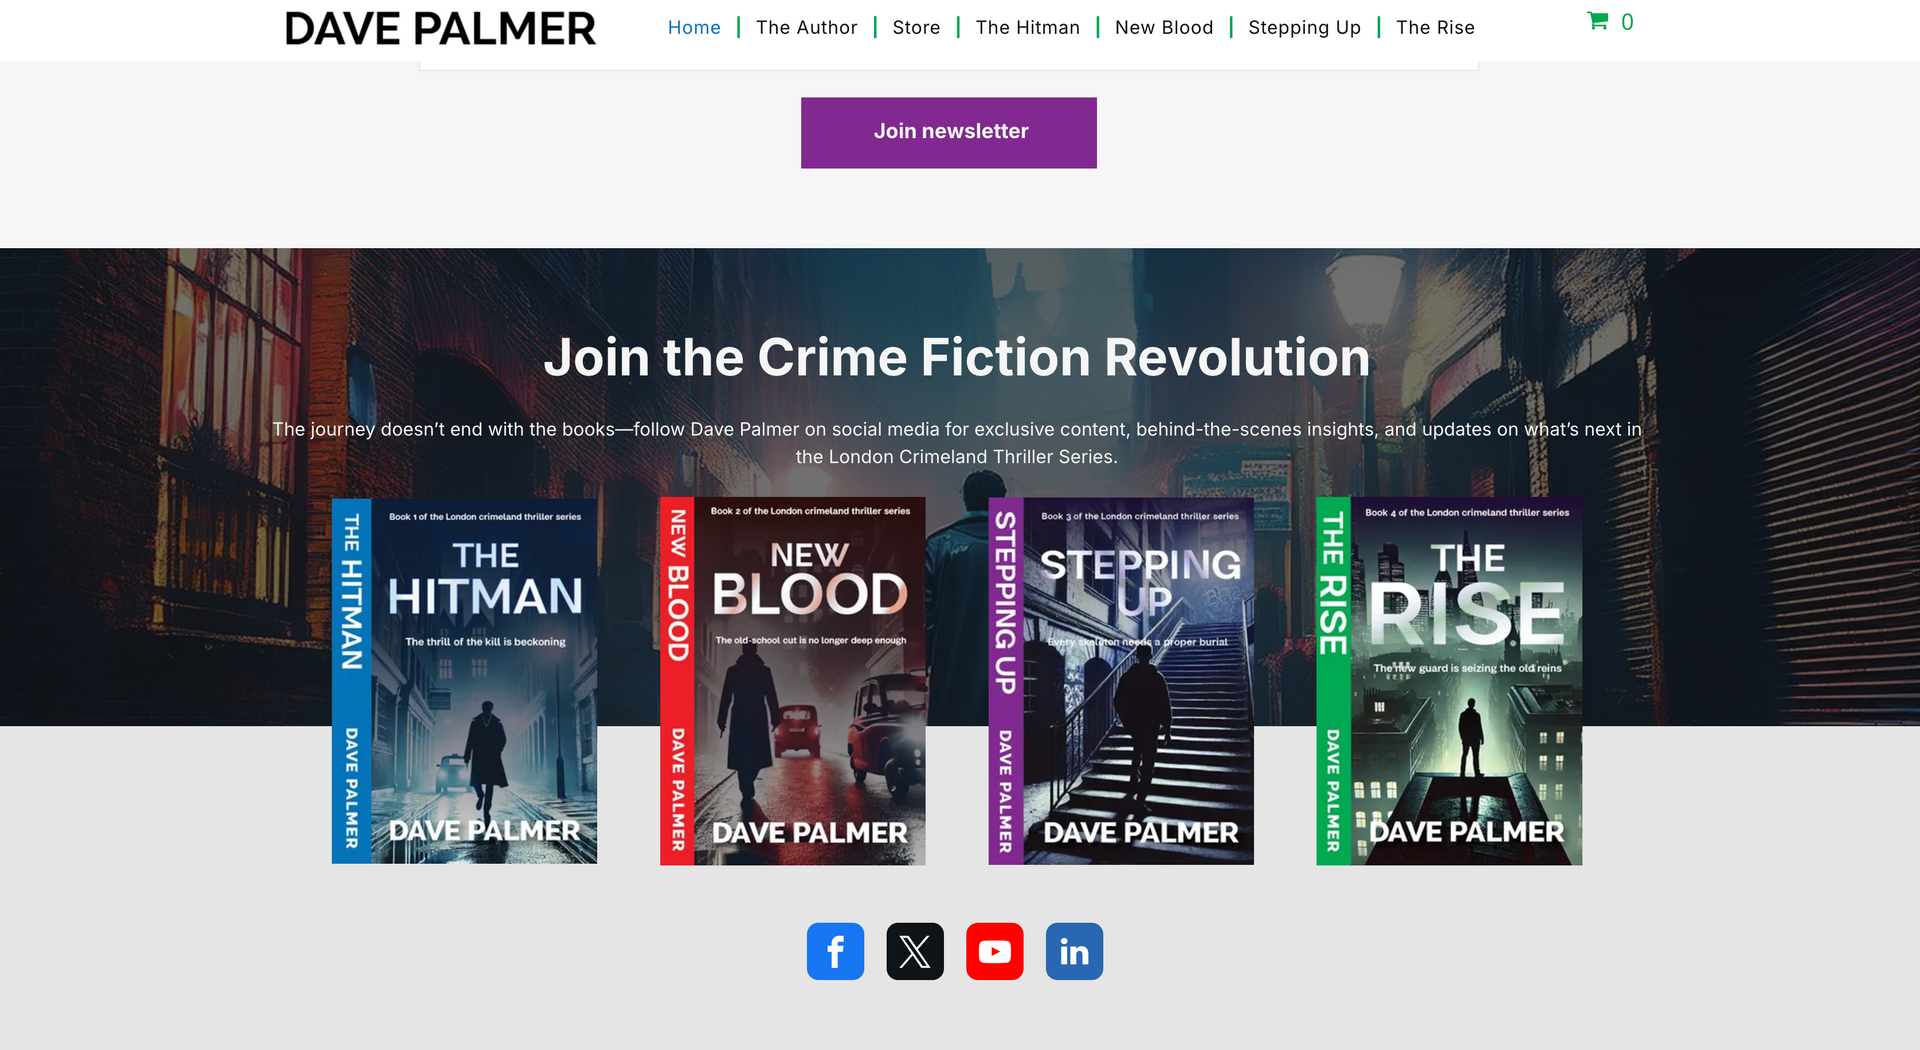Click the DAVE PALMER site logo
The width and height of the screenshot is (1920, 1050).
click(440, 29)
